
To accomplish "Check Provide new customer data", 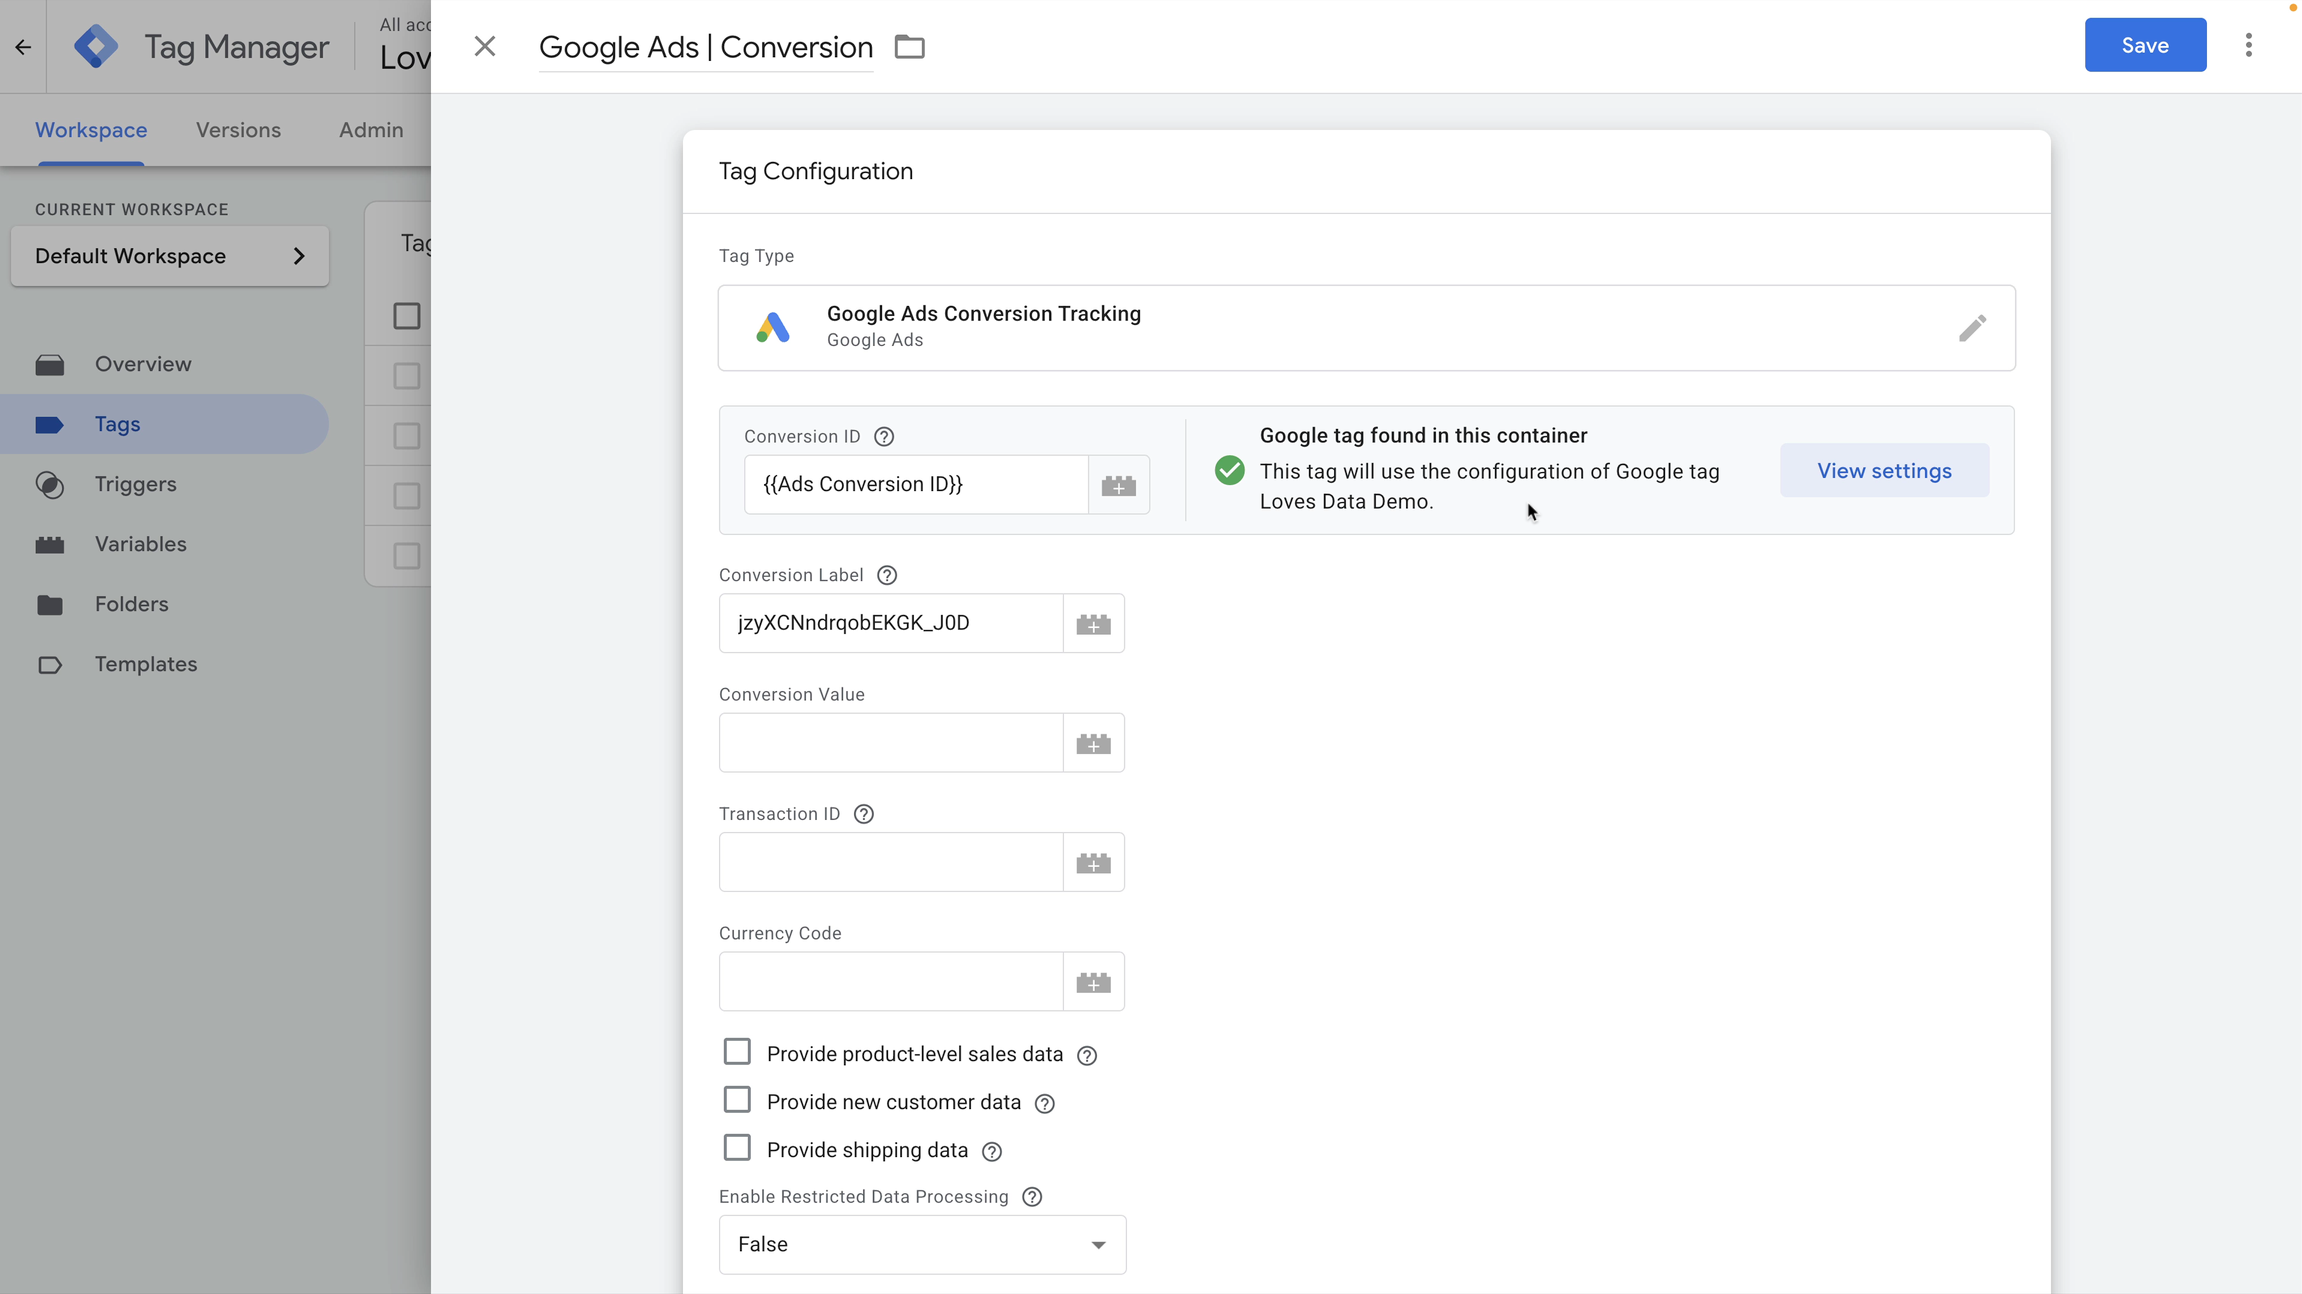I will (737, 1099).
